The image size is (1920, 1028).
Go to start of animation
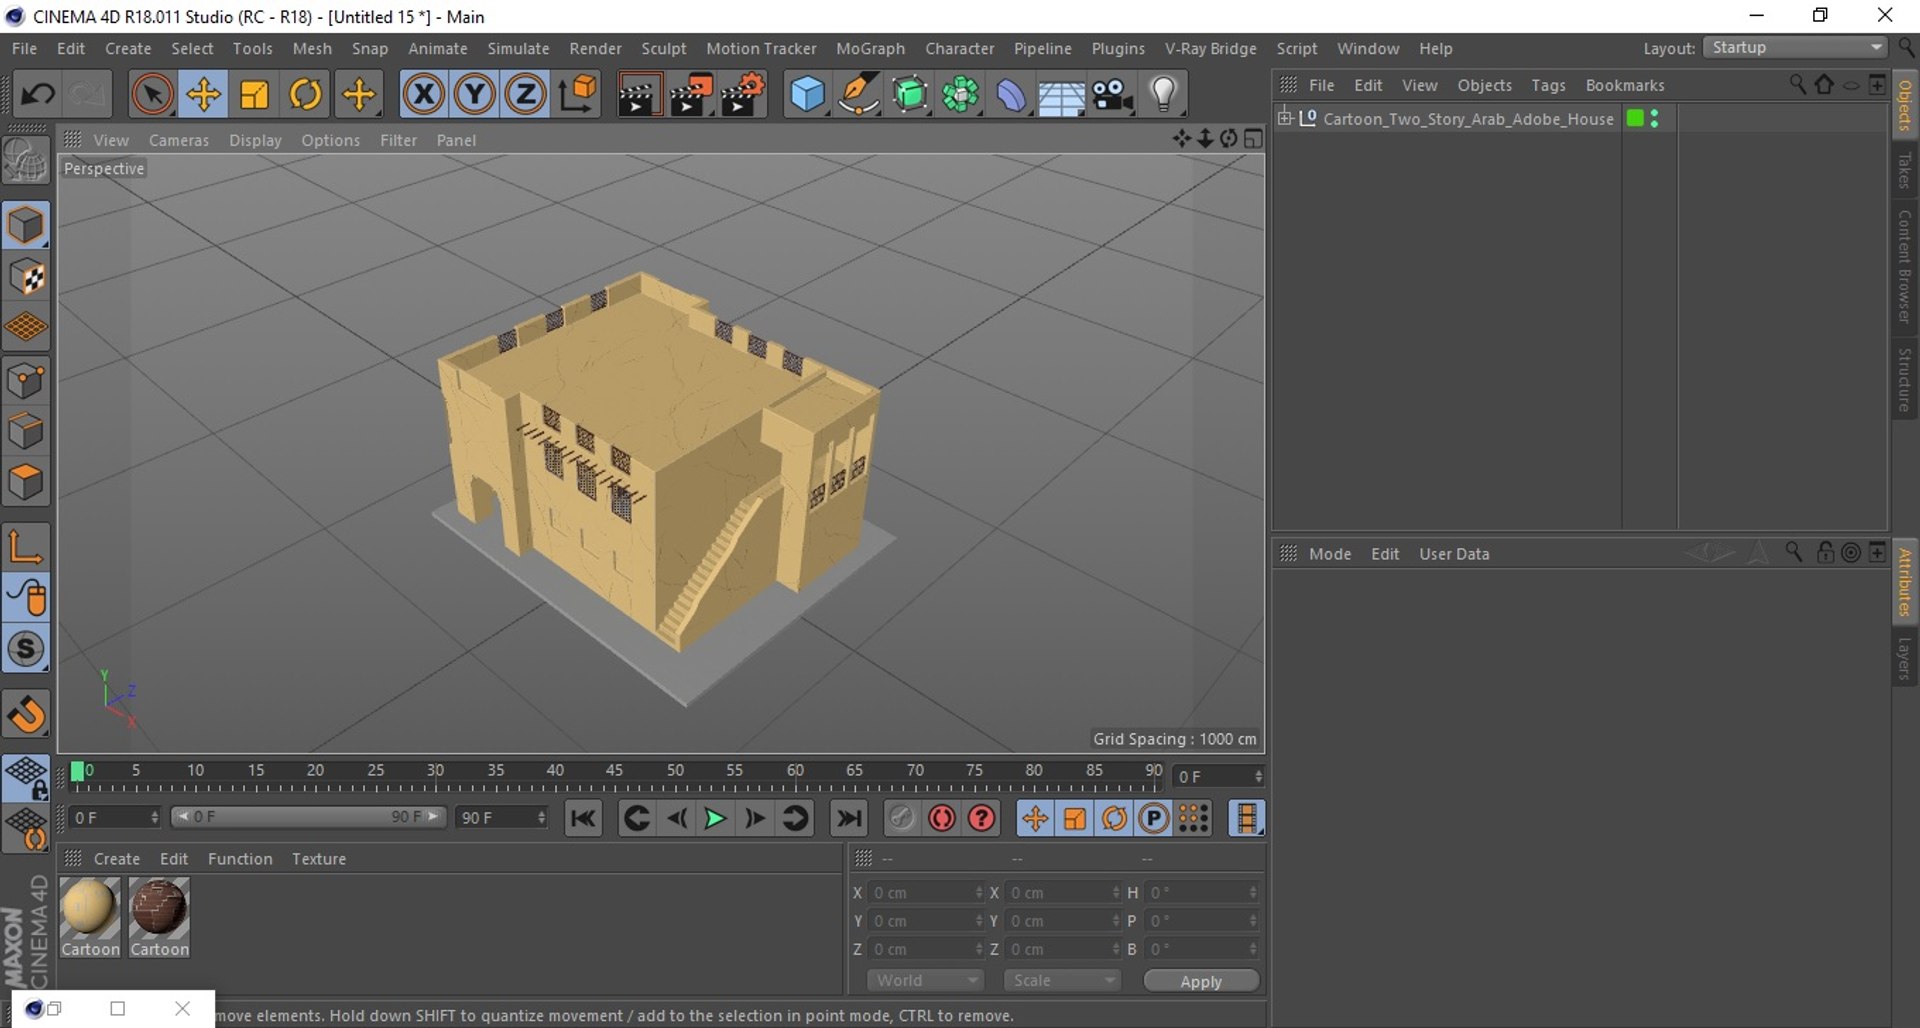tap(583, 819)
